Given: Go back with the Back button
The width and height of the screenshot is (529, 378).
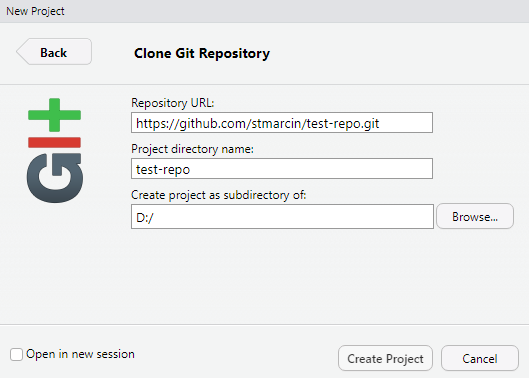Looking at the screenshot, I should pos(54,52).
